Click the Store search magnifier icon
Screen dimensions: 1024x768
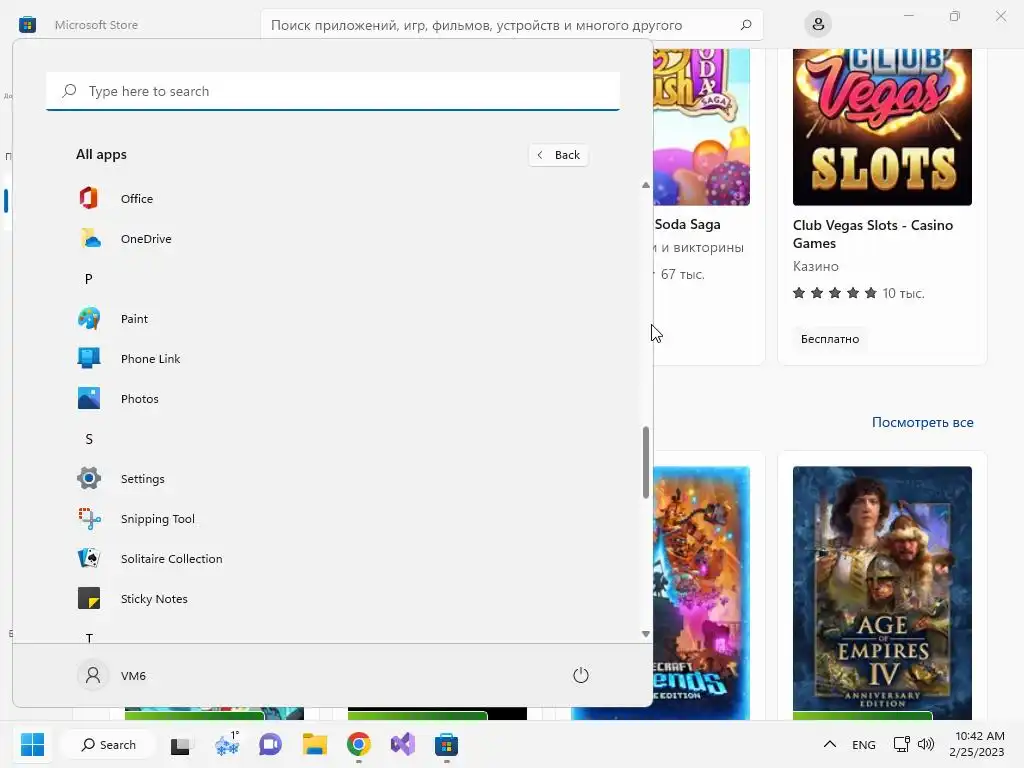tap(746, 25)
